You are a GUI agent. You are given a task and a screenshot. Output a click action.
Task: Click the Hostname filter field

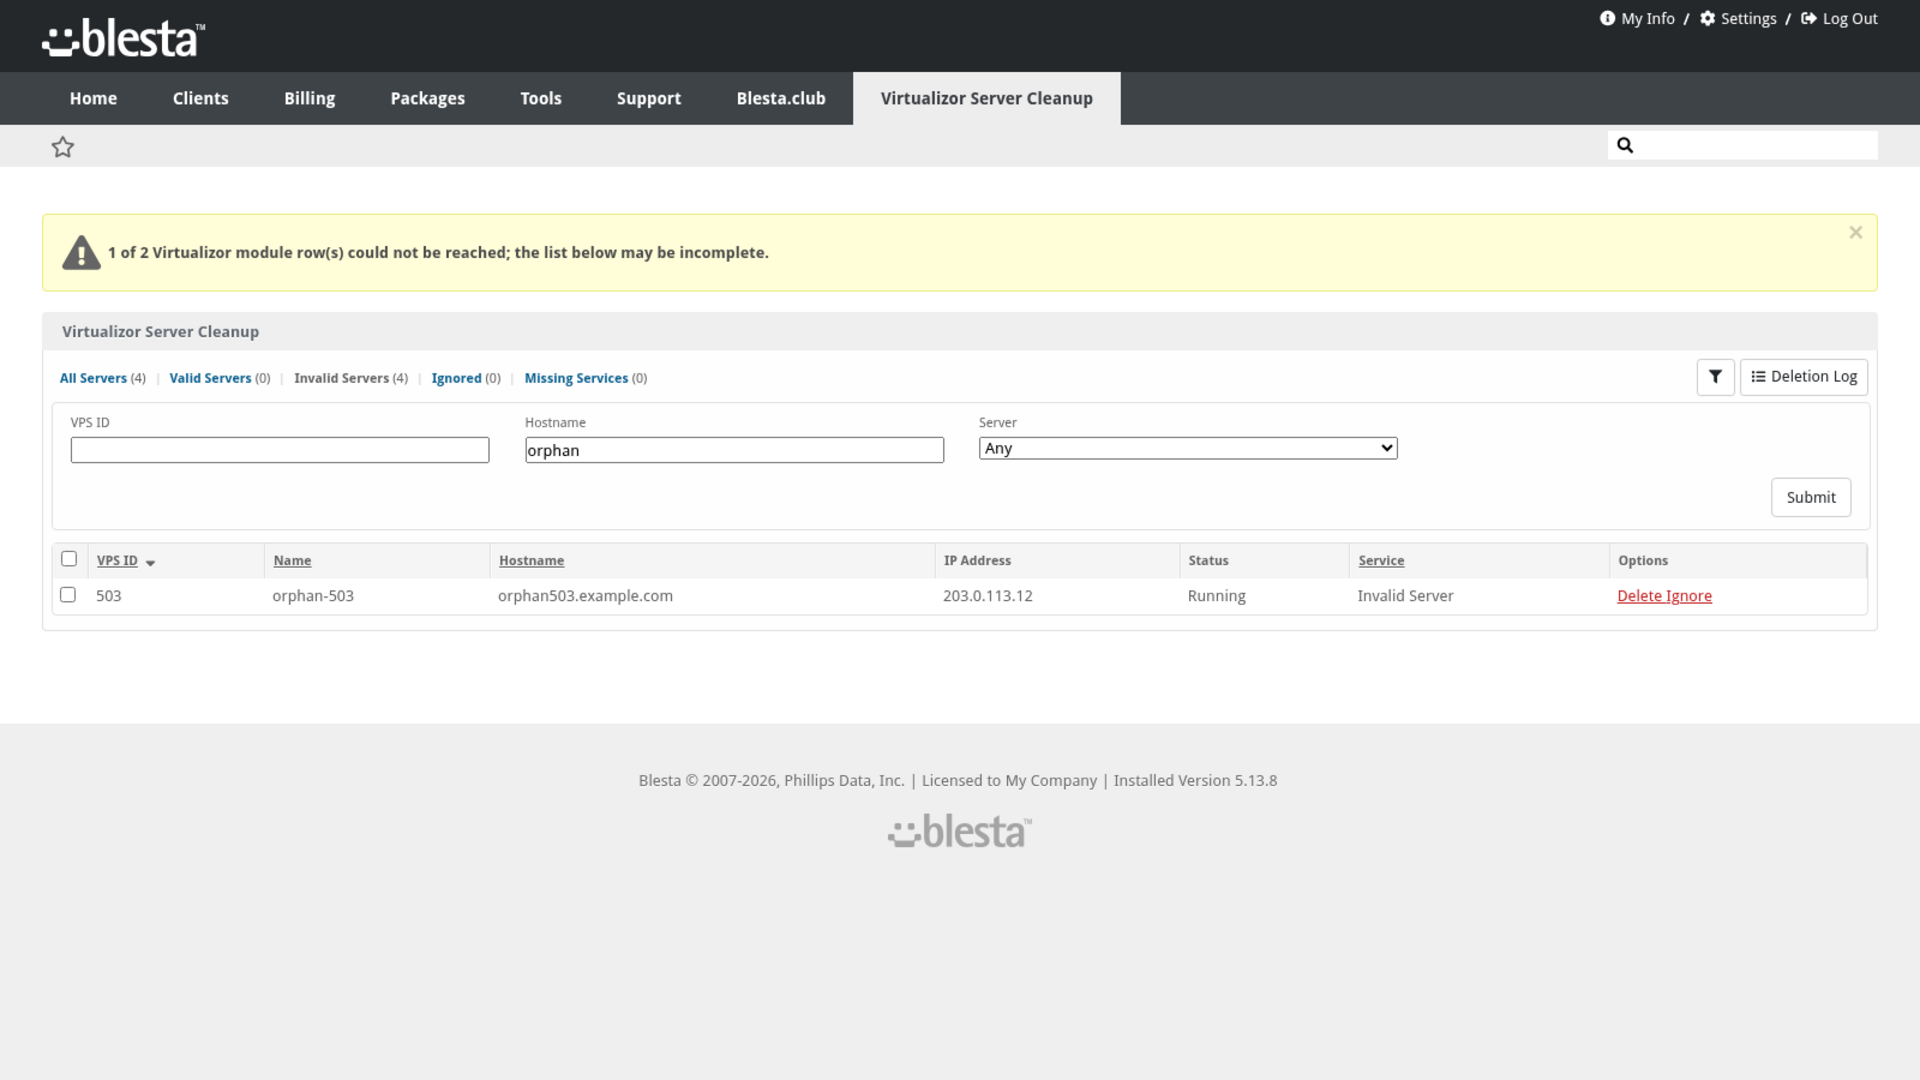pyautogui.click(x=734, y=450)
